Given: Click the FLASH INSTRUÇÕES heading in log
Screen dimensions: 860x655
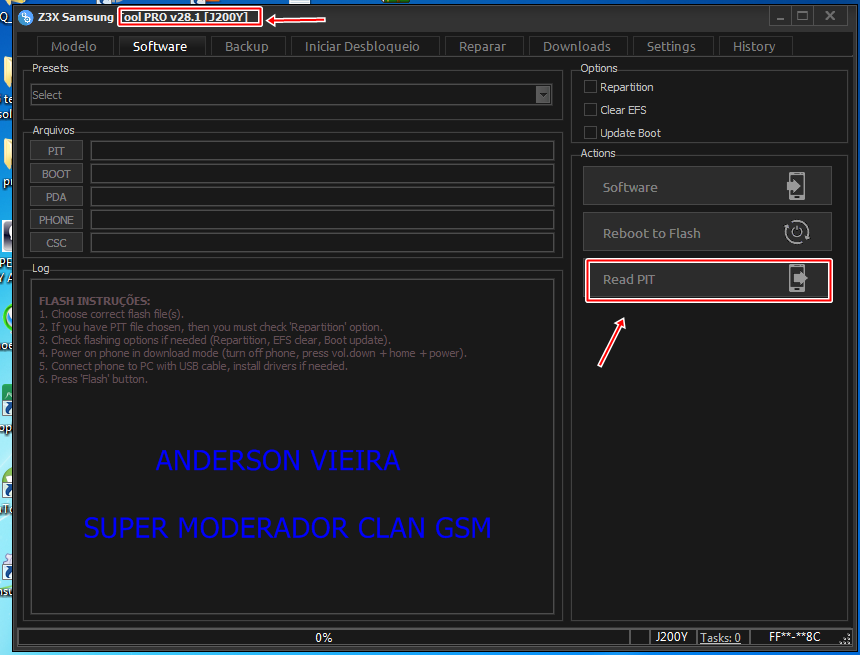Looking at the screenshot, I should [94, 301].
